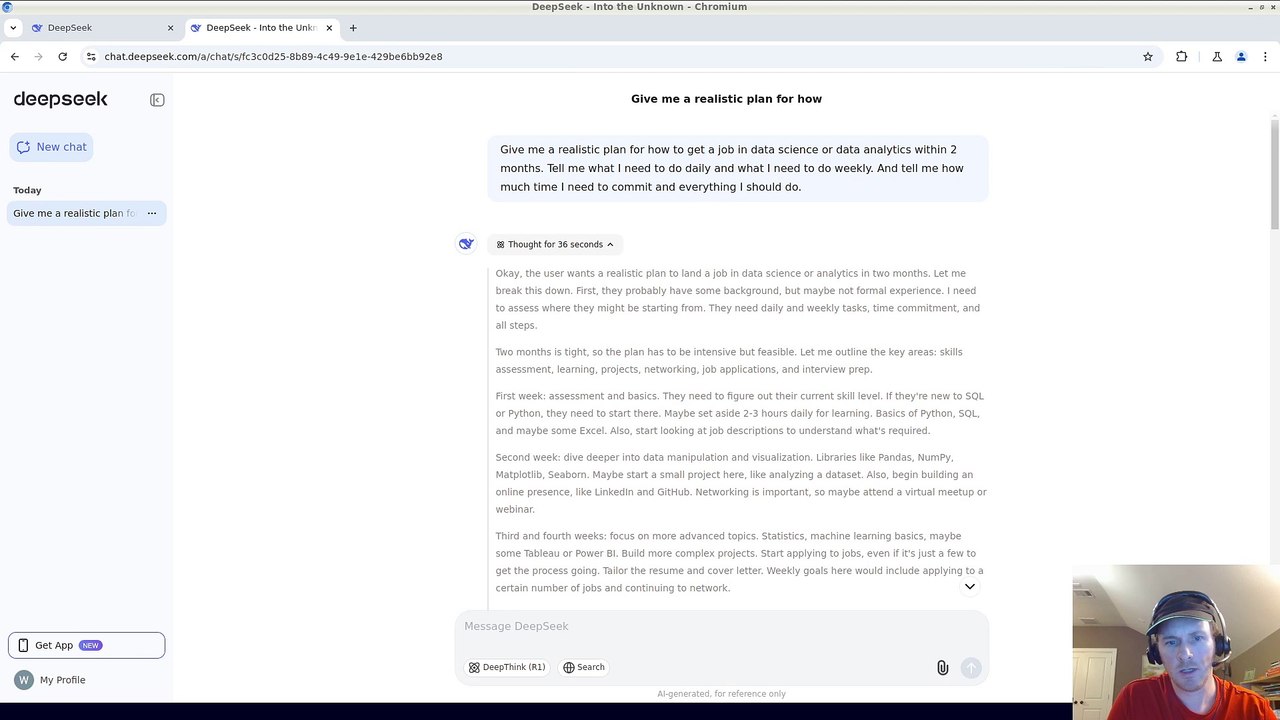Click the send message arrow button
Image resolution: width=1280 pixels, height=720 pixels.
tap(970, 668)
